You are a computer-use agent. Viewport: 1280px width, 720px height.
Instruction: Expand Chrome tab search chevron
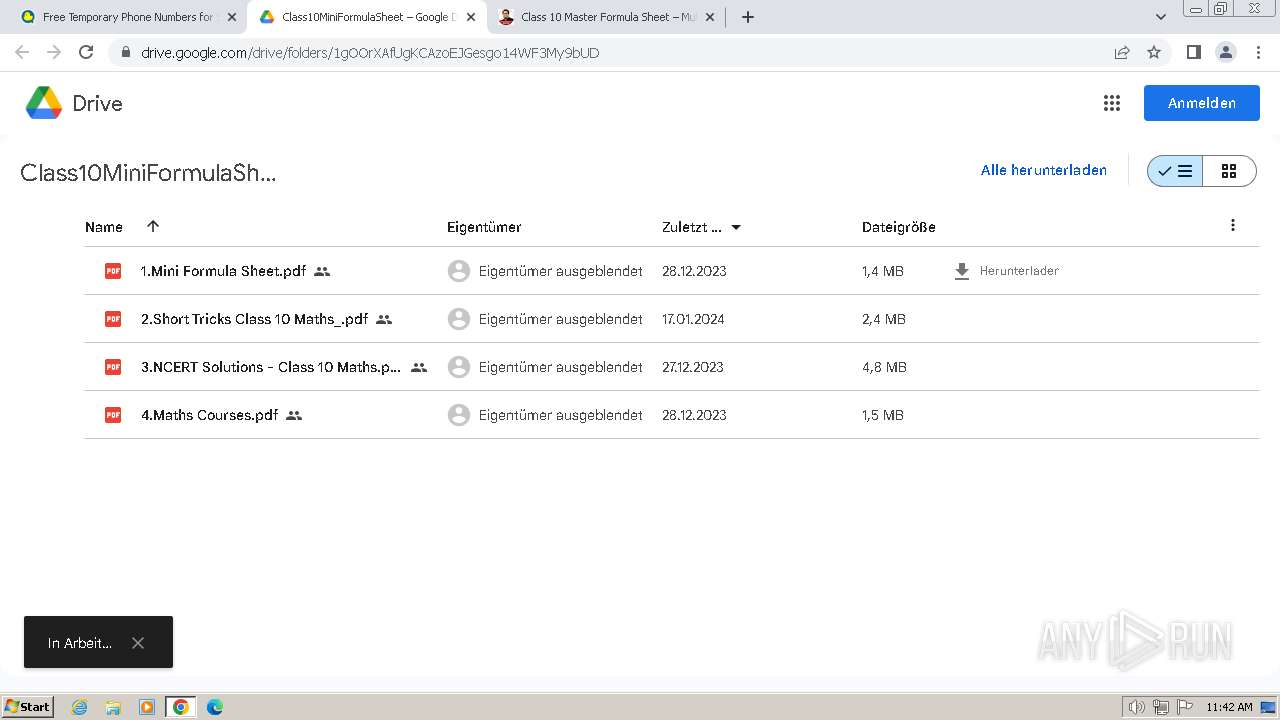[1160, 17]
